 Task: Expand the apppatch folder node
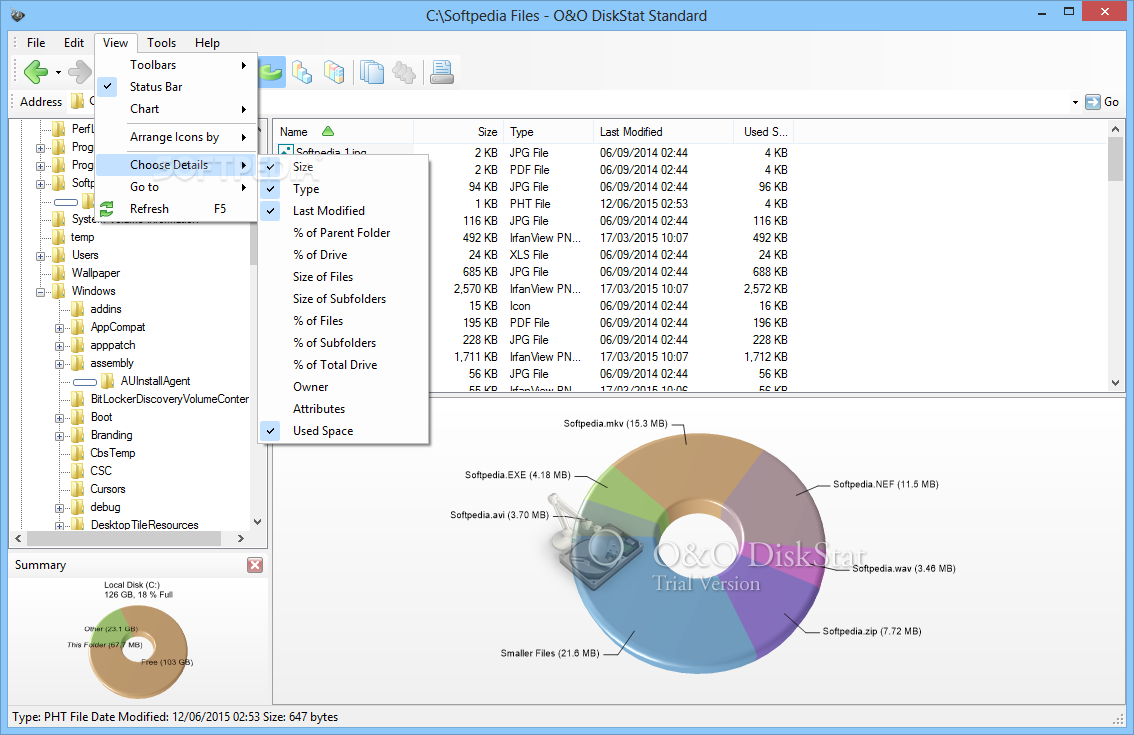pyautogui.click(x=59, y=346)
